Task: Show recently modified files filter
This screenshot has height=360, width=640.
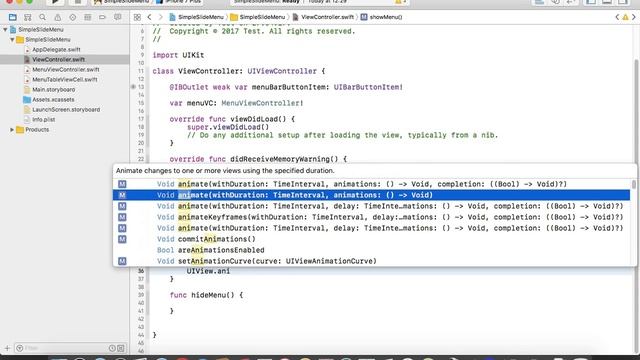Action: [112, 348]
